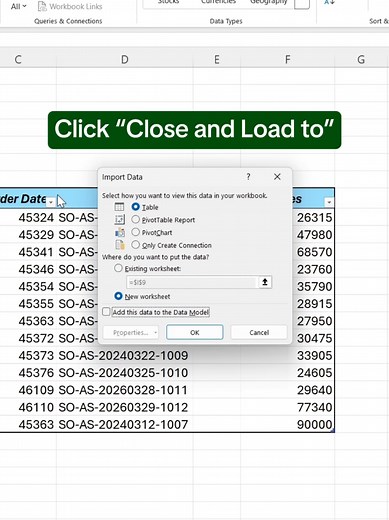Click the date cell 45341
This screenshot has width=389, height=520.
pos(28,252)
